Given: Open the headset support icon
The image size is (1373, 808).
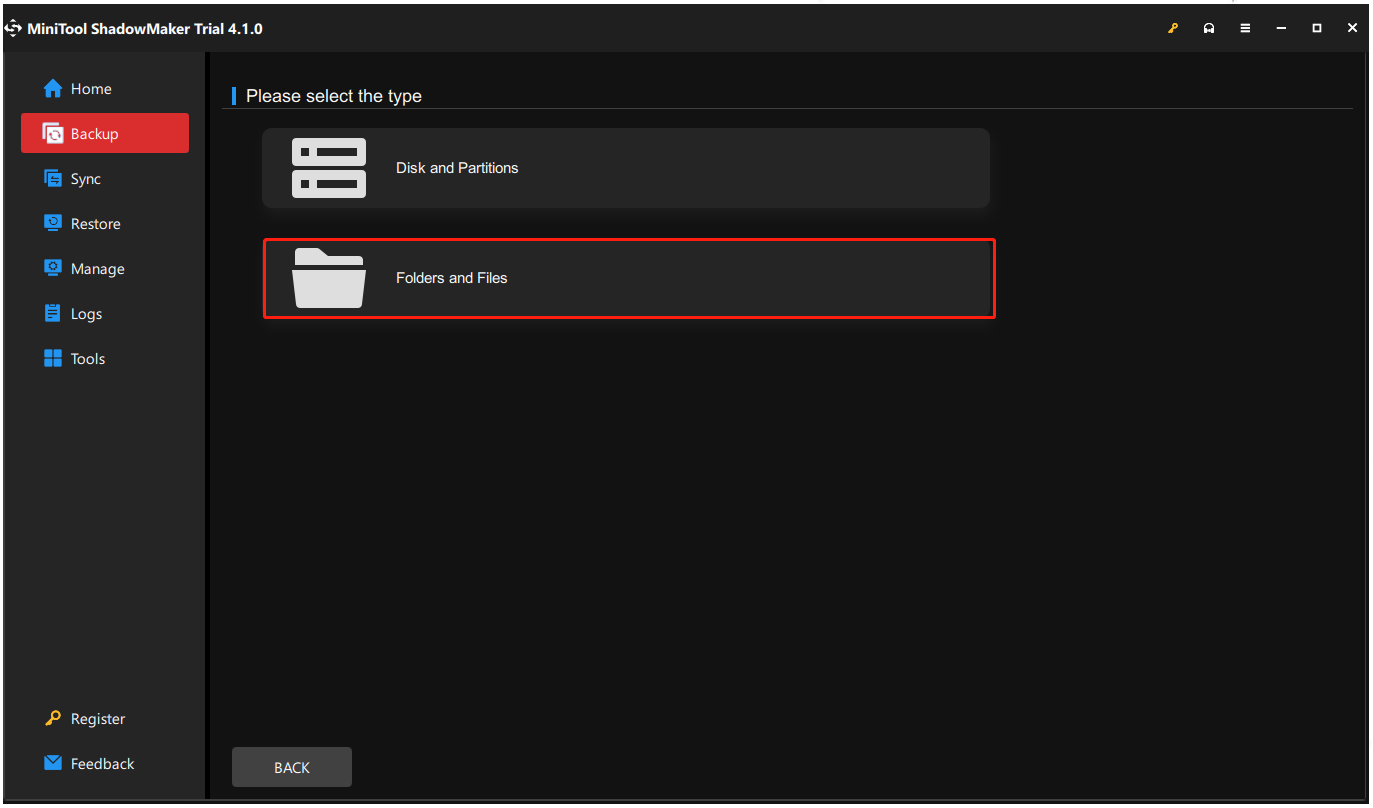Looking at the screenshot, I should 1209,28.
